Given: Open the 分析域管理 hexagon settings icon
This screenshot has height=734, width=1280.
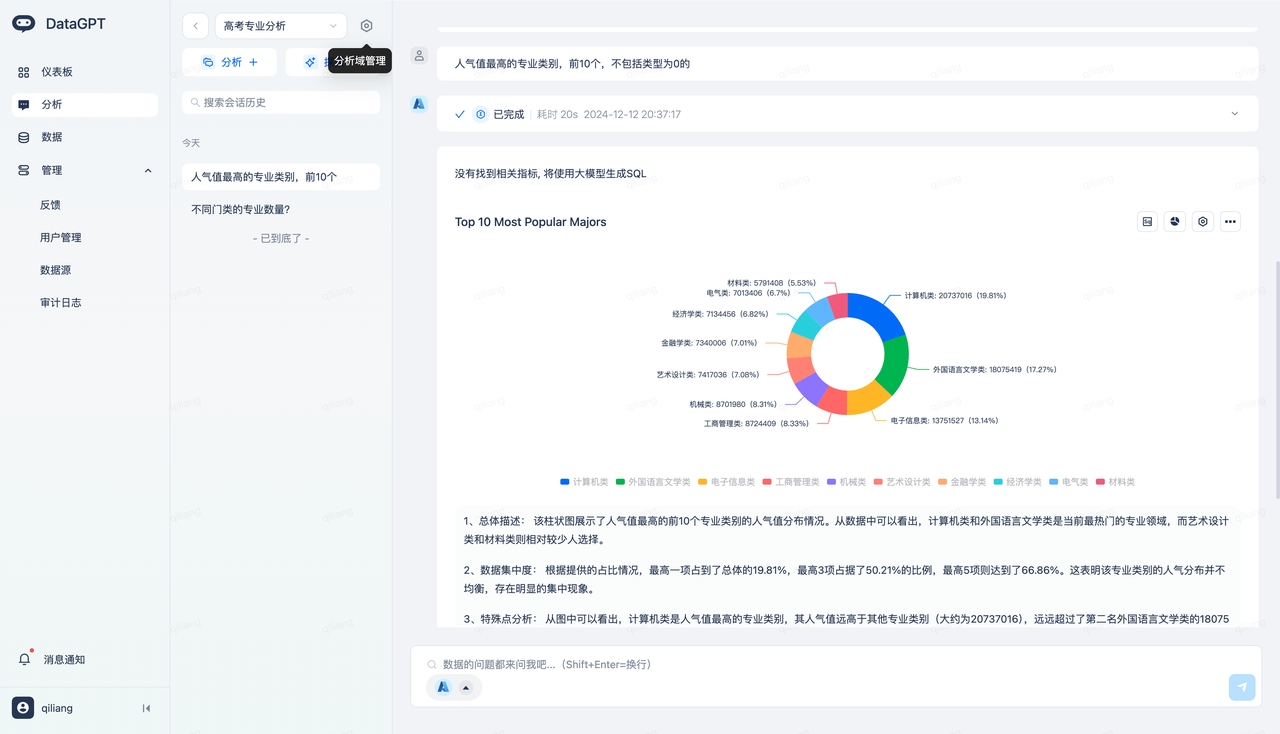Looking at the screenshot, I should coord(366,26).
